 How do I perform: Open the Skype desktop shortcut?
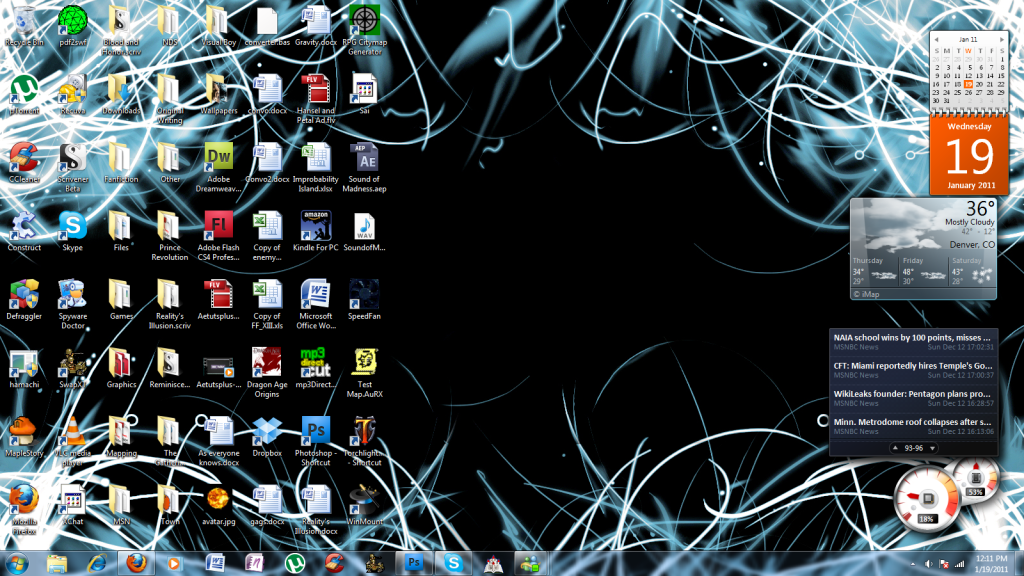(72, 227)
